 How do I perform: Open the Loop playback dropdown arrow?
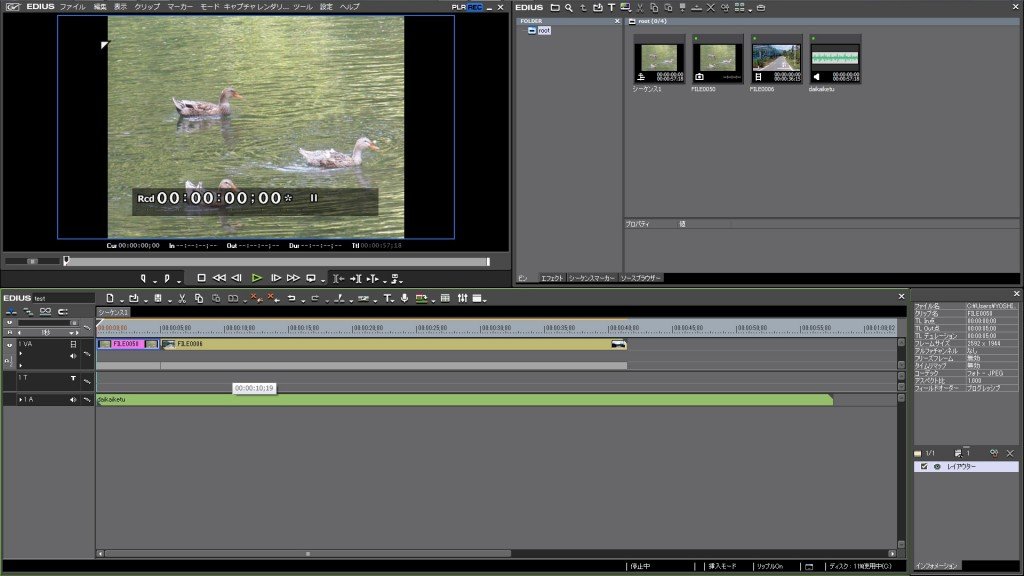[x=323, y=281]
